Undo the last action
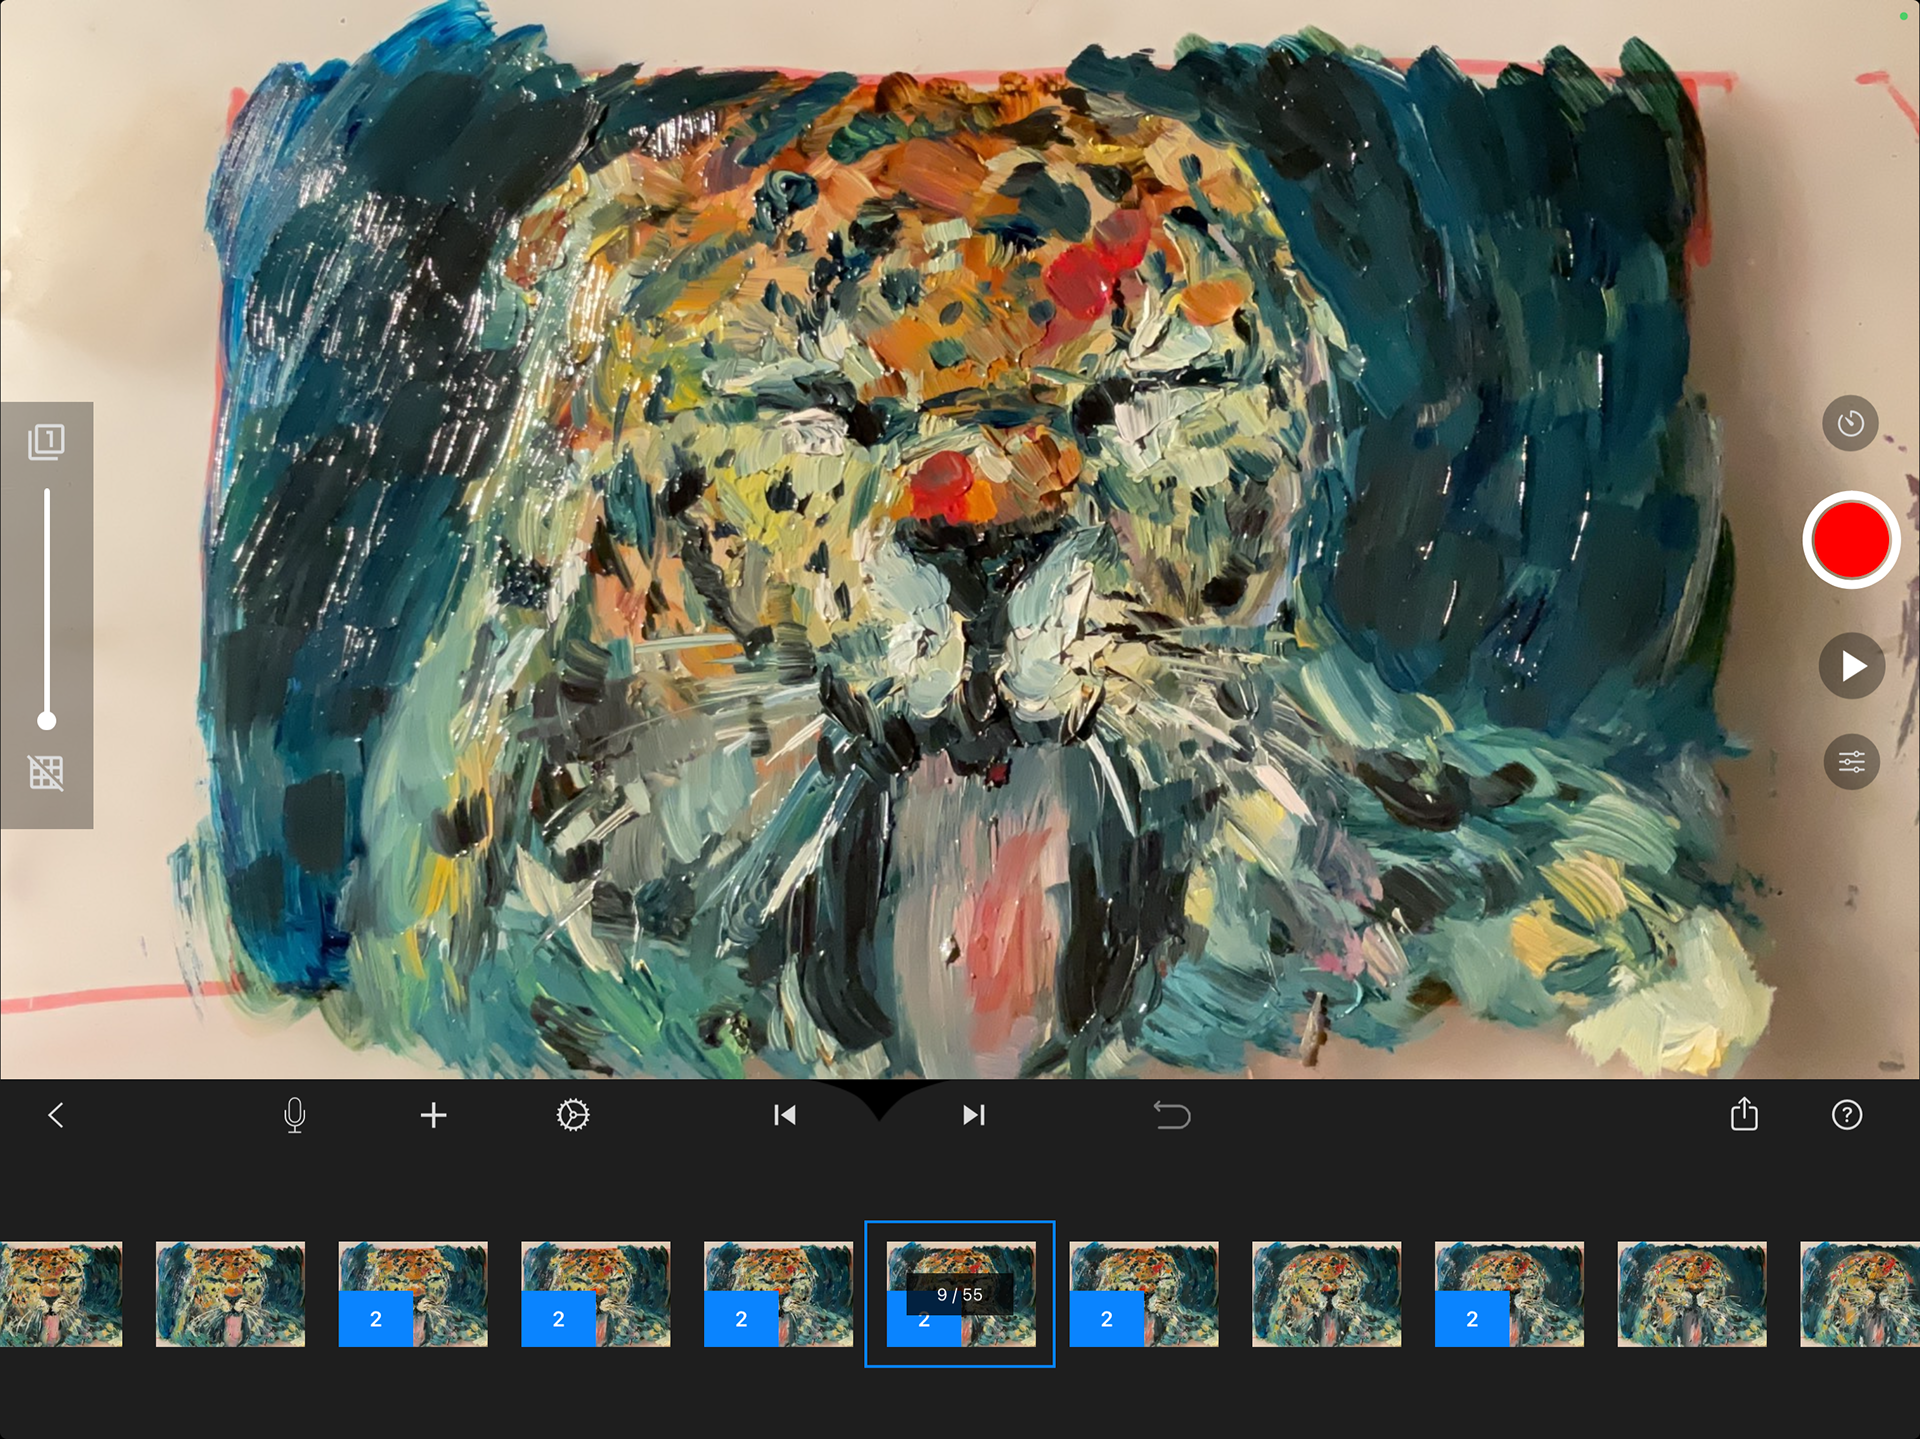This screenshot has height=1439, width=1920. point(1172,1115)
